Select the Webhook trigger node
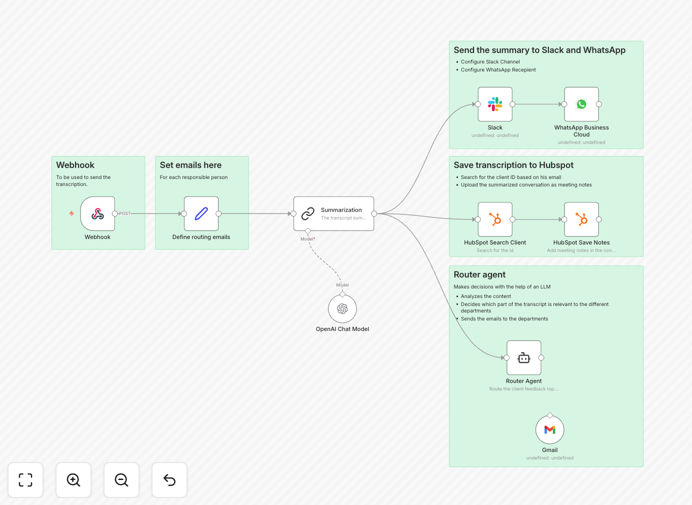692x505 pixels. tap(98, 214)
